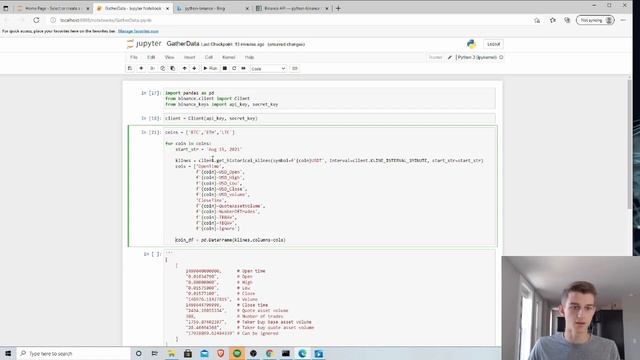Image resolution: width=640 pixels, height=360 pixels.
Task: Open a new browser tab
Action: [x=338, y=8]
